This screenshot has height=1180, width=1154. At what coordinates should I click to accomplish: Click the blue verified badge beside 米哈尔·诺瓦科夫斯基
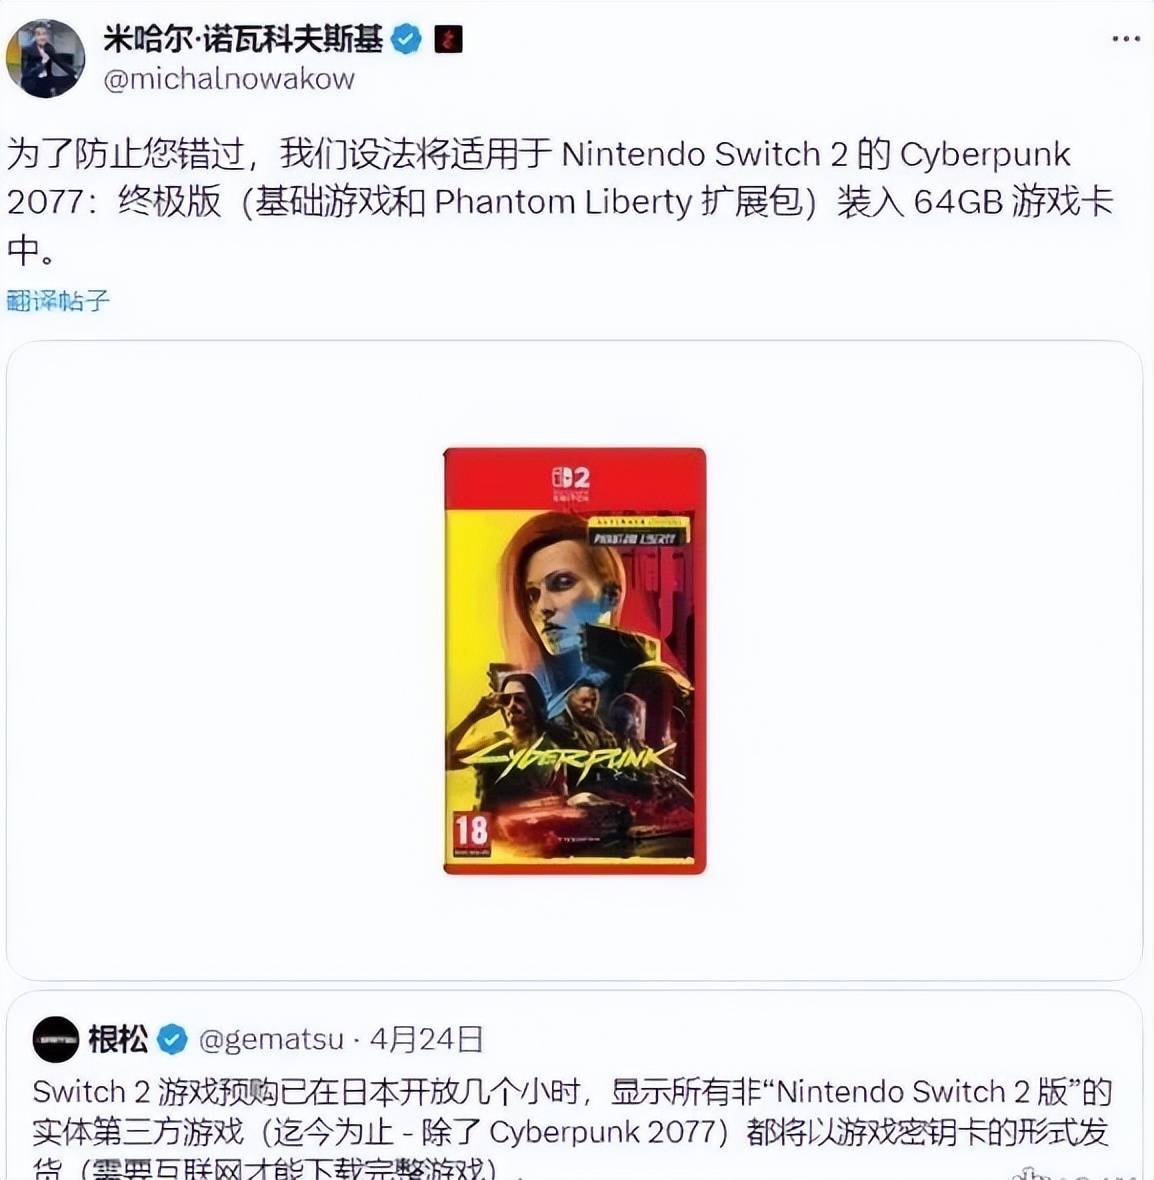(407, 38)
